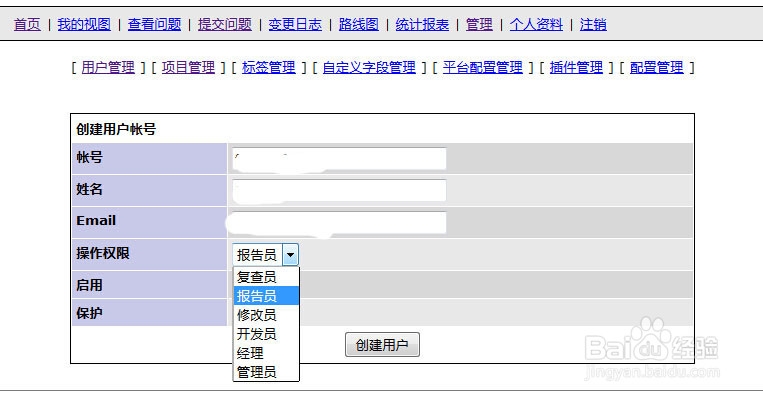
Task: Click the 帐号 label
Action: tap(89, 157)
